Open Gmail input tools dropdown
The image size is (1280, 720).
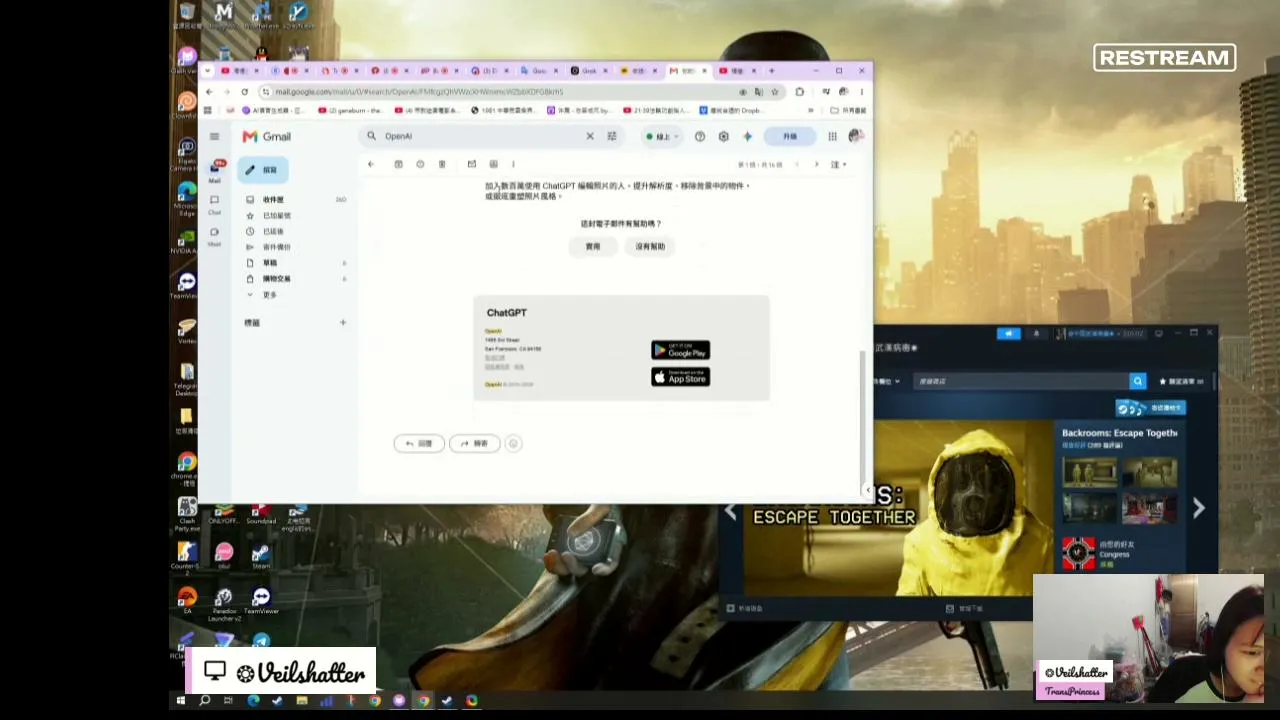click(838, 164)
